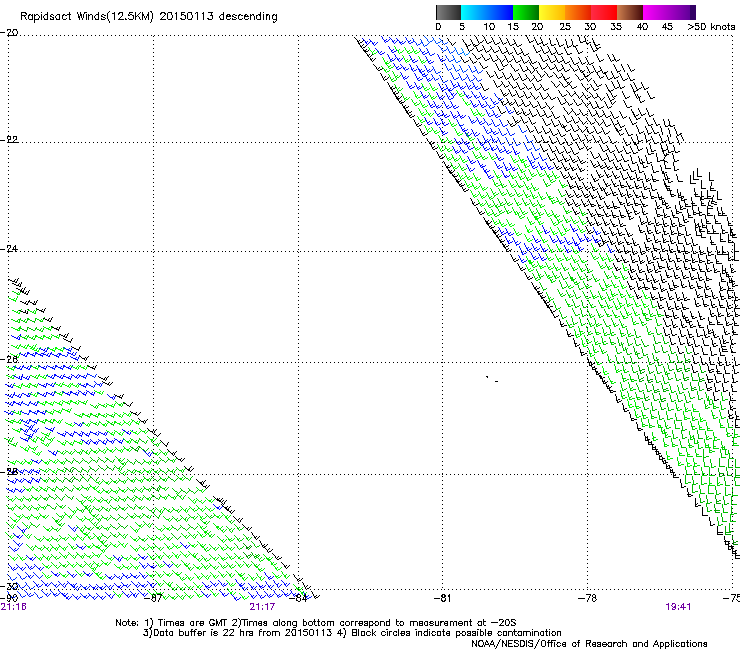
Task: Click the 'Data buffer is 22 hrs' note line
Action: (x=352, y=633)
